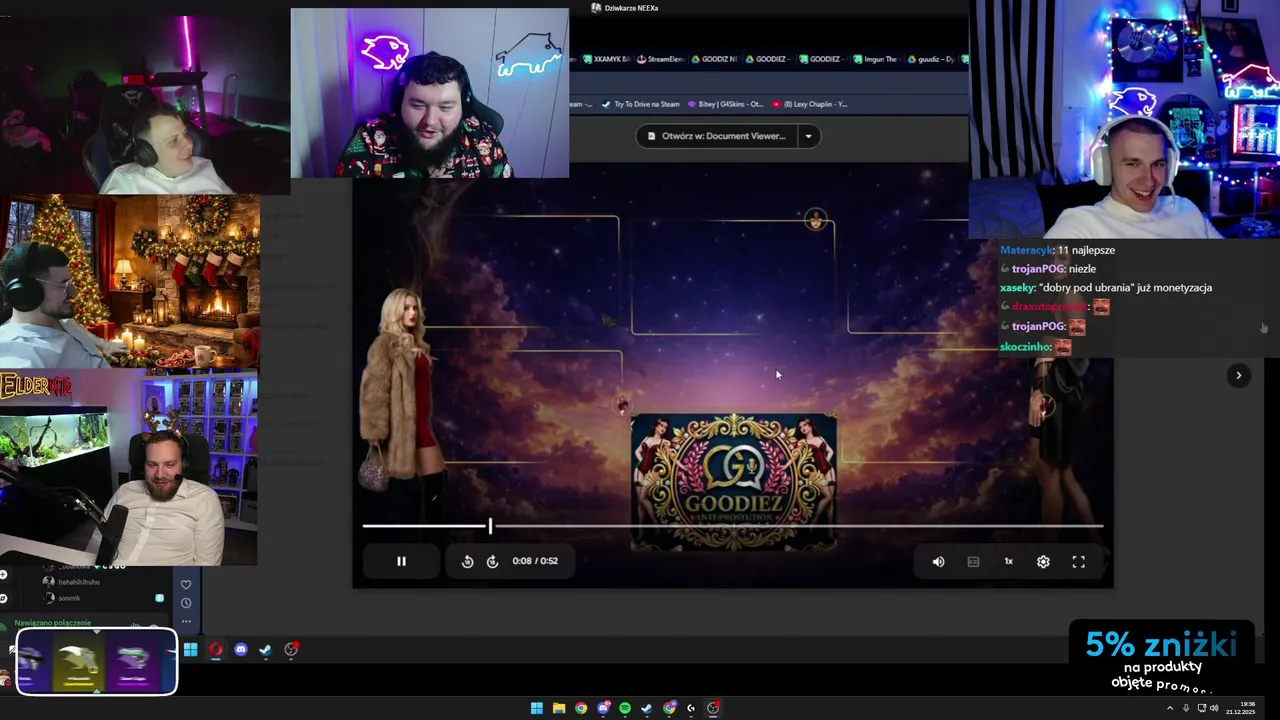Image resolution: width=1280 pixels, height=720 pixels.
Task: Open OBS with red badge in bottom taskbar
Action: 713,708
